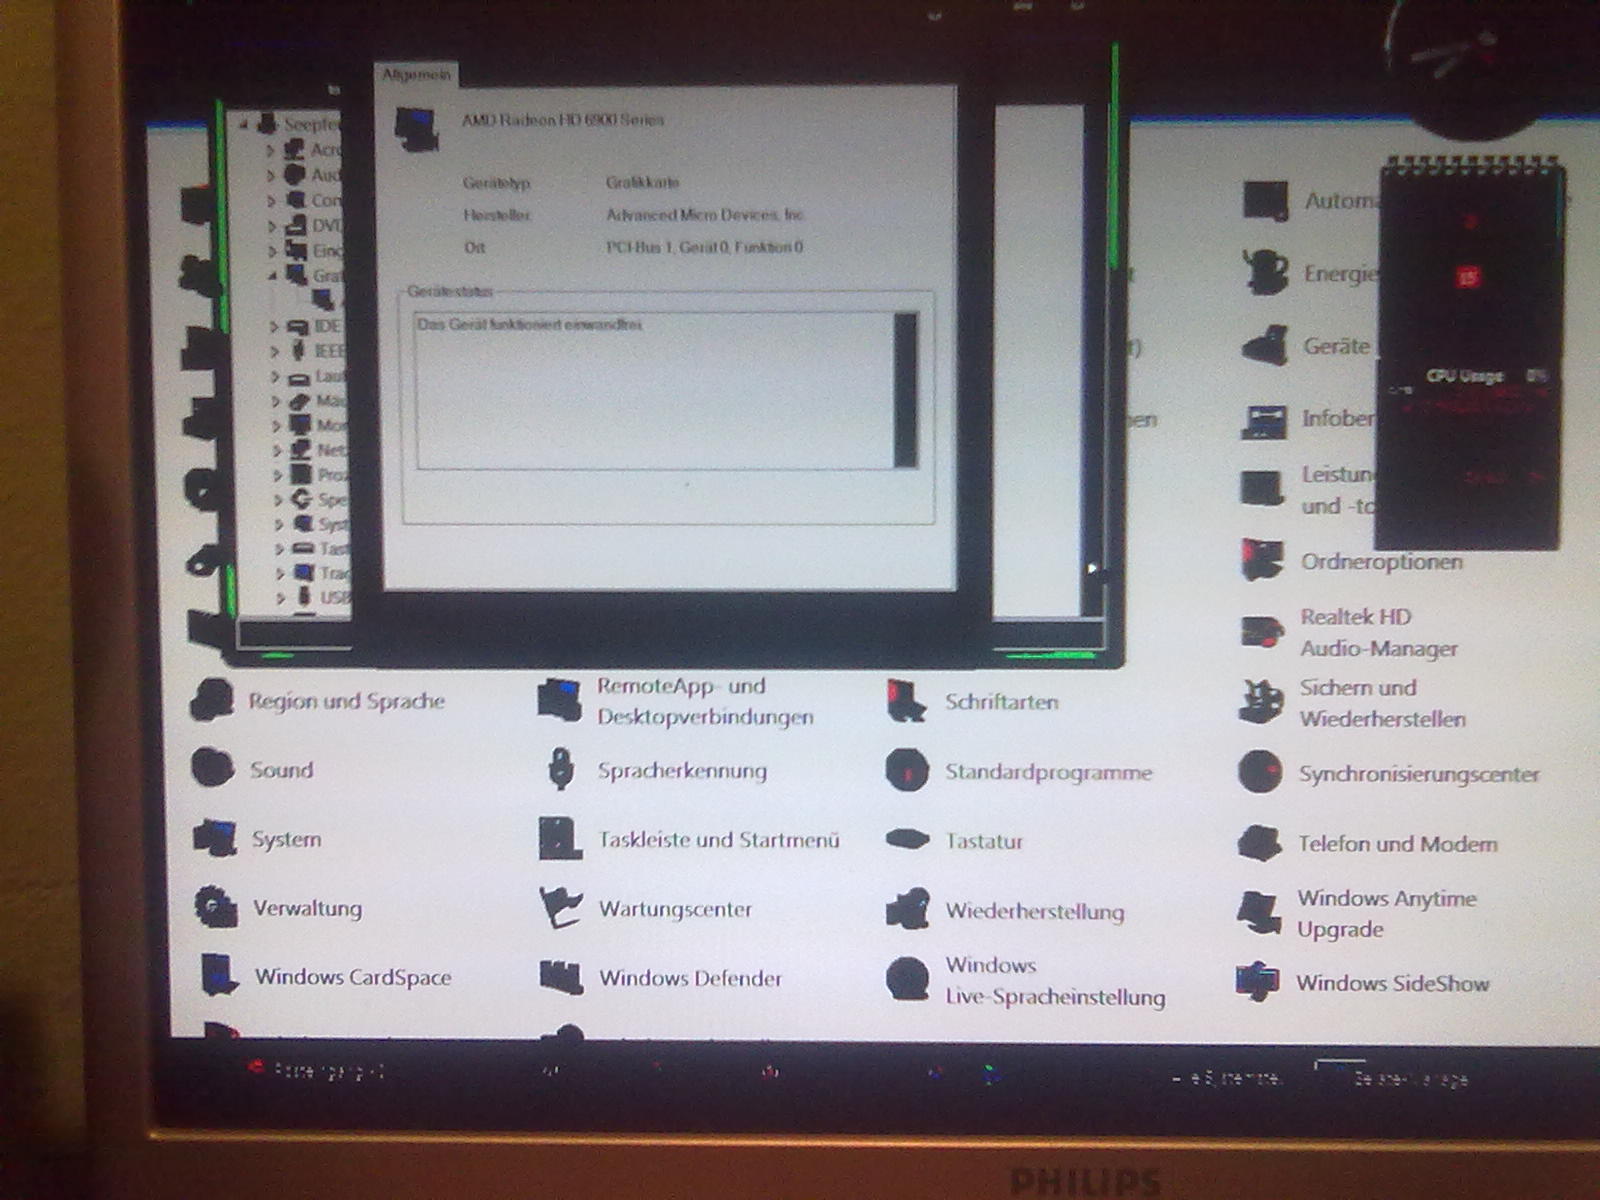The width and height of the screenshot is (1600, 1200).
Task: Open the Synchronisierungscenter link
Action: (x=1418, y=773)
